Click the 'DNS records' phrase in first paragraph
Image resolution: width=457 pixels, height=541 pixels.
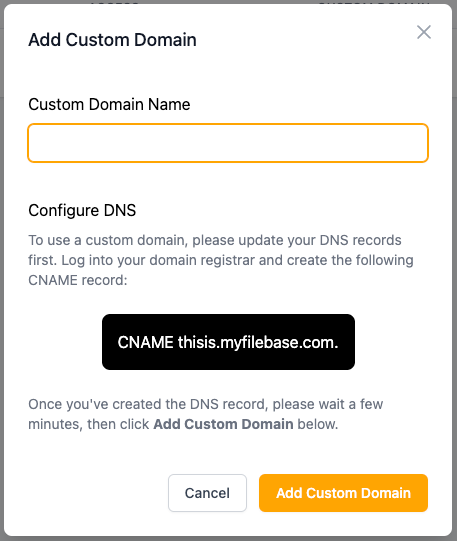[x=360, y=240]
